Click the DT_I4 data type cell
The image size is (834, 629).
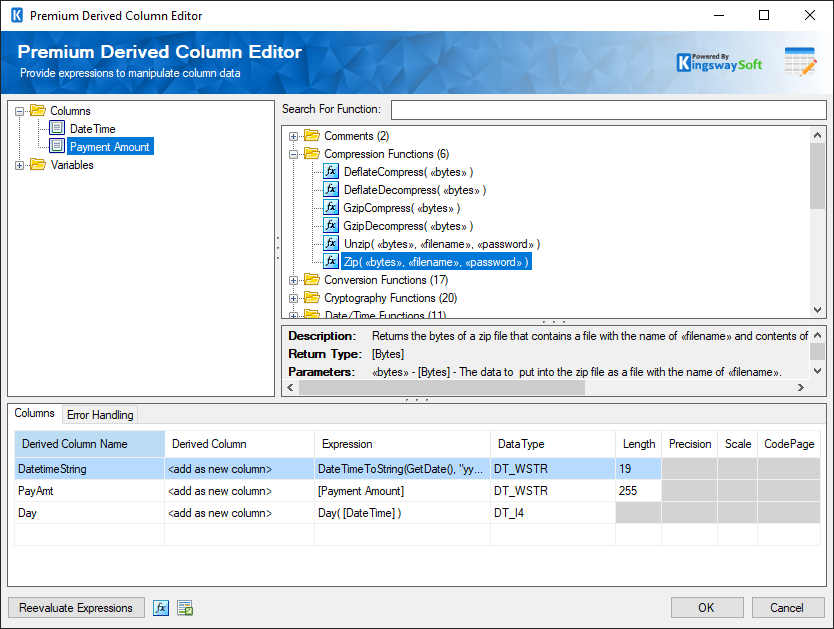click(x=553, y=513)
